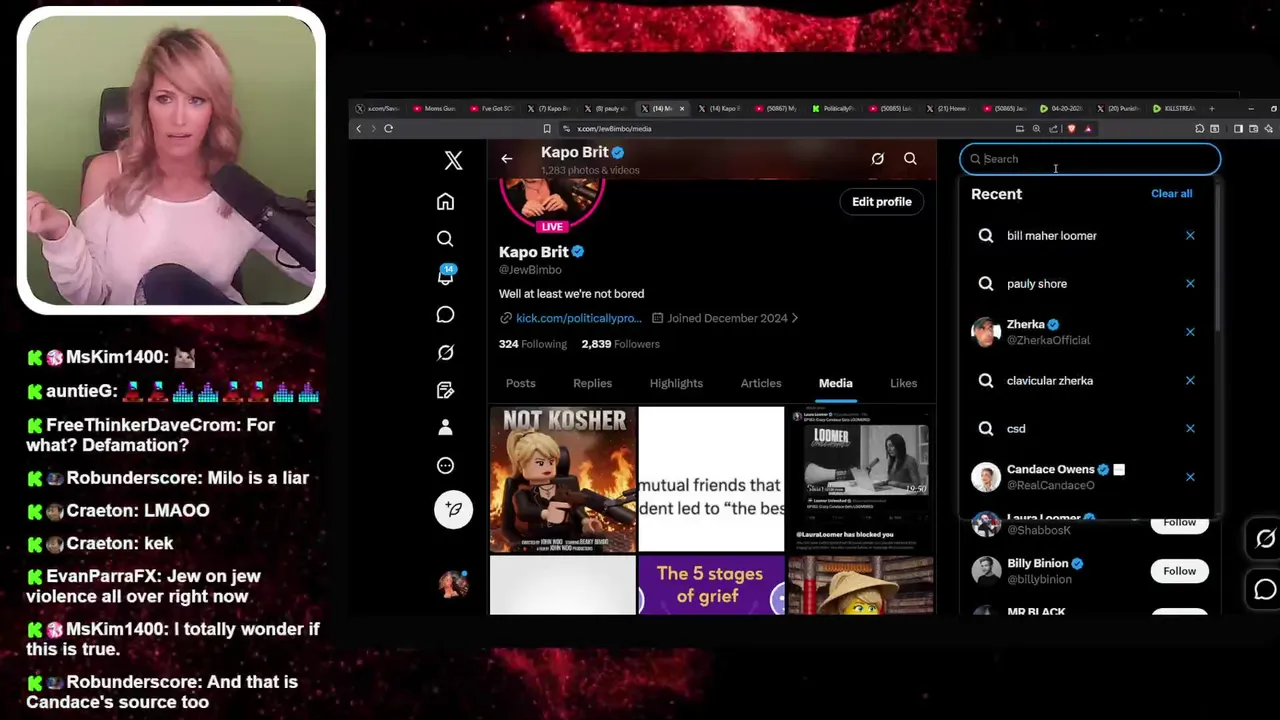
Task: Remove Zerka from recent searches
Action: click(1190, 332)
